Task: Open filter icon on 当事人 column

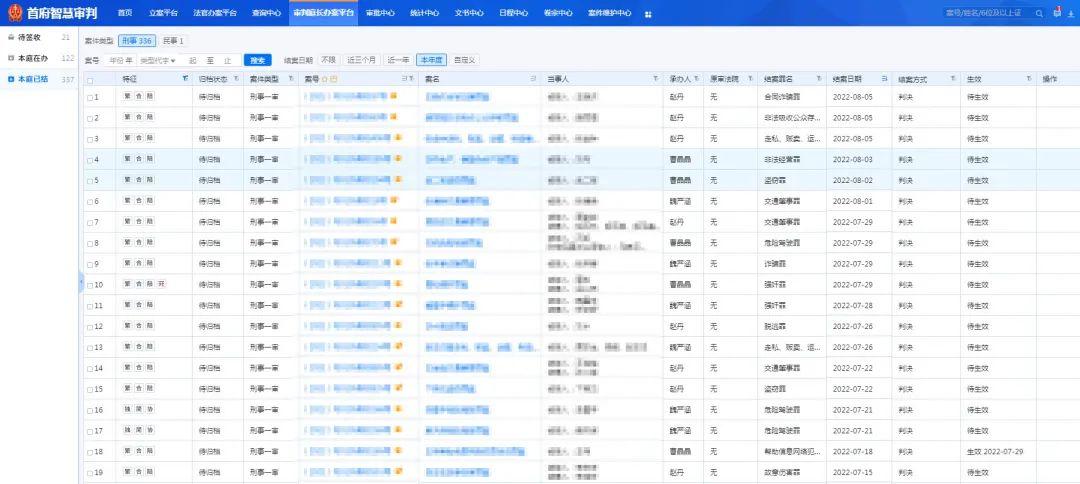Action: point(655,79)
